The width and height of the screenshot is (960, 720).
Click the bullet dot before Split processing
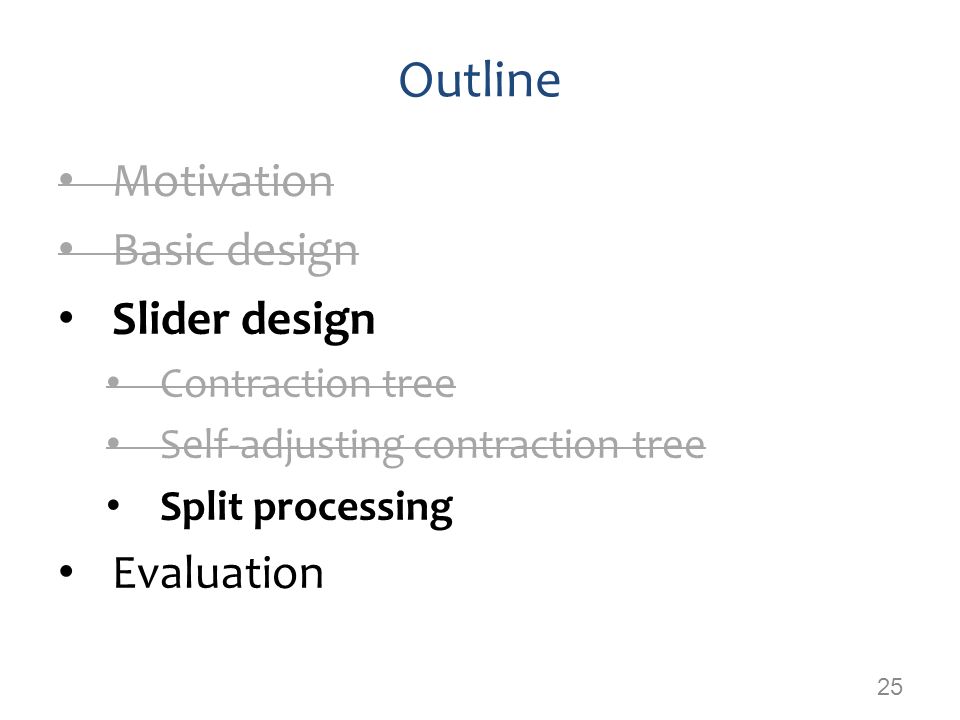(113, 506)
